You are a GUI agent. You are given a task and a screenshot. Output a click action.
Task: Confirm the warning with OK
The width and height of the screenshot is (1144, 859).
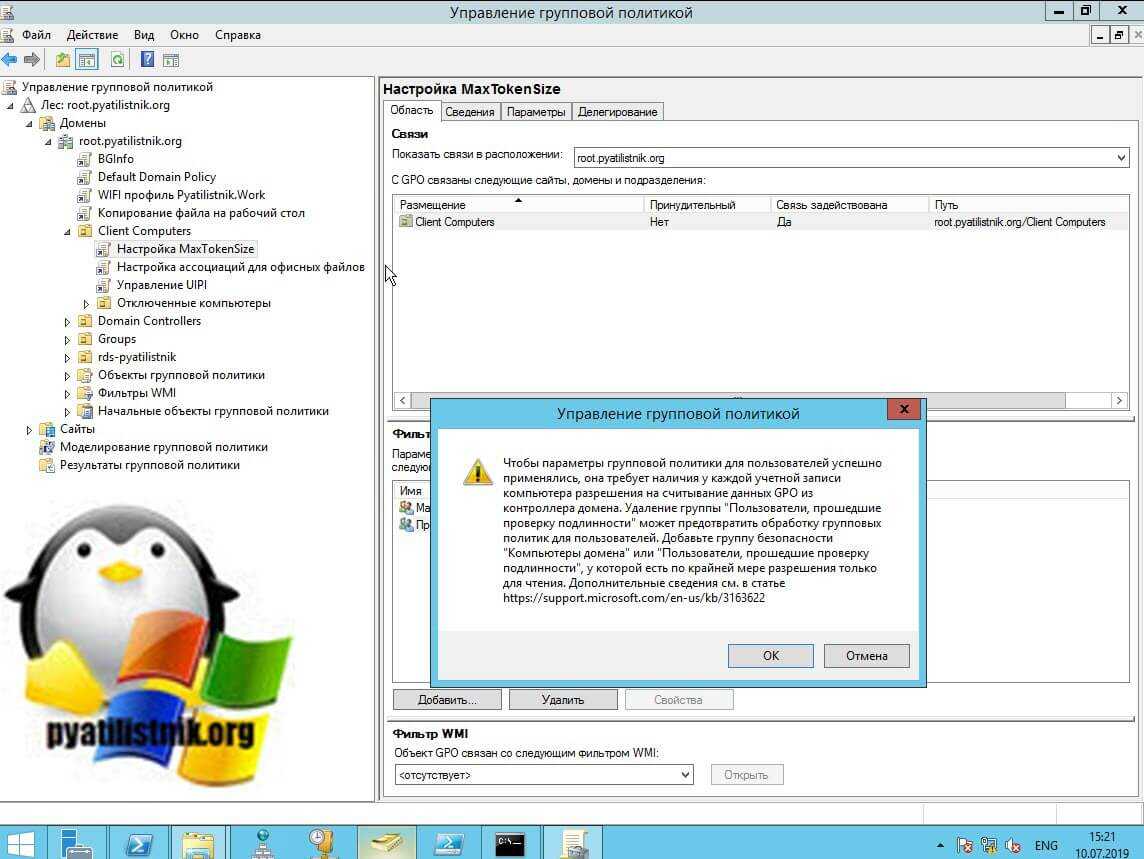pyautogui.click(x=770, y=656)
